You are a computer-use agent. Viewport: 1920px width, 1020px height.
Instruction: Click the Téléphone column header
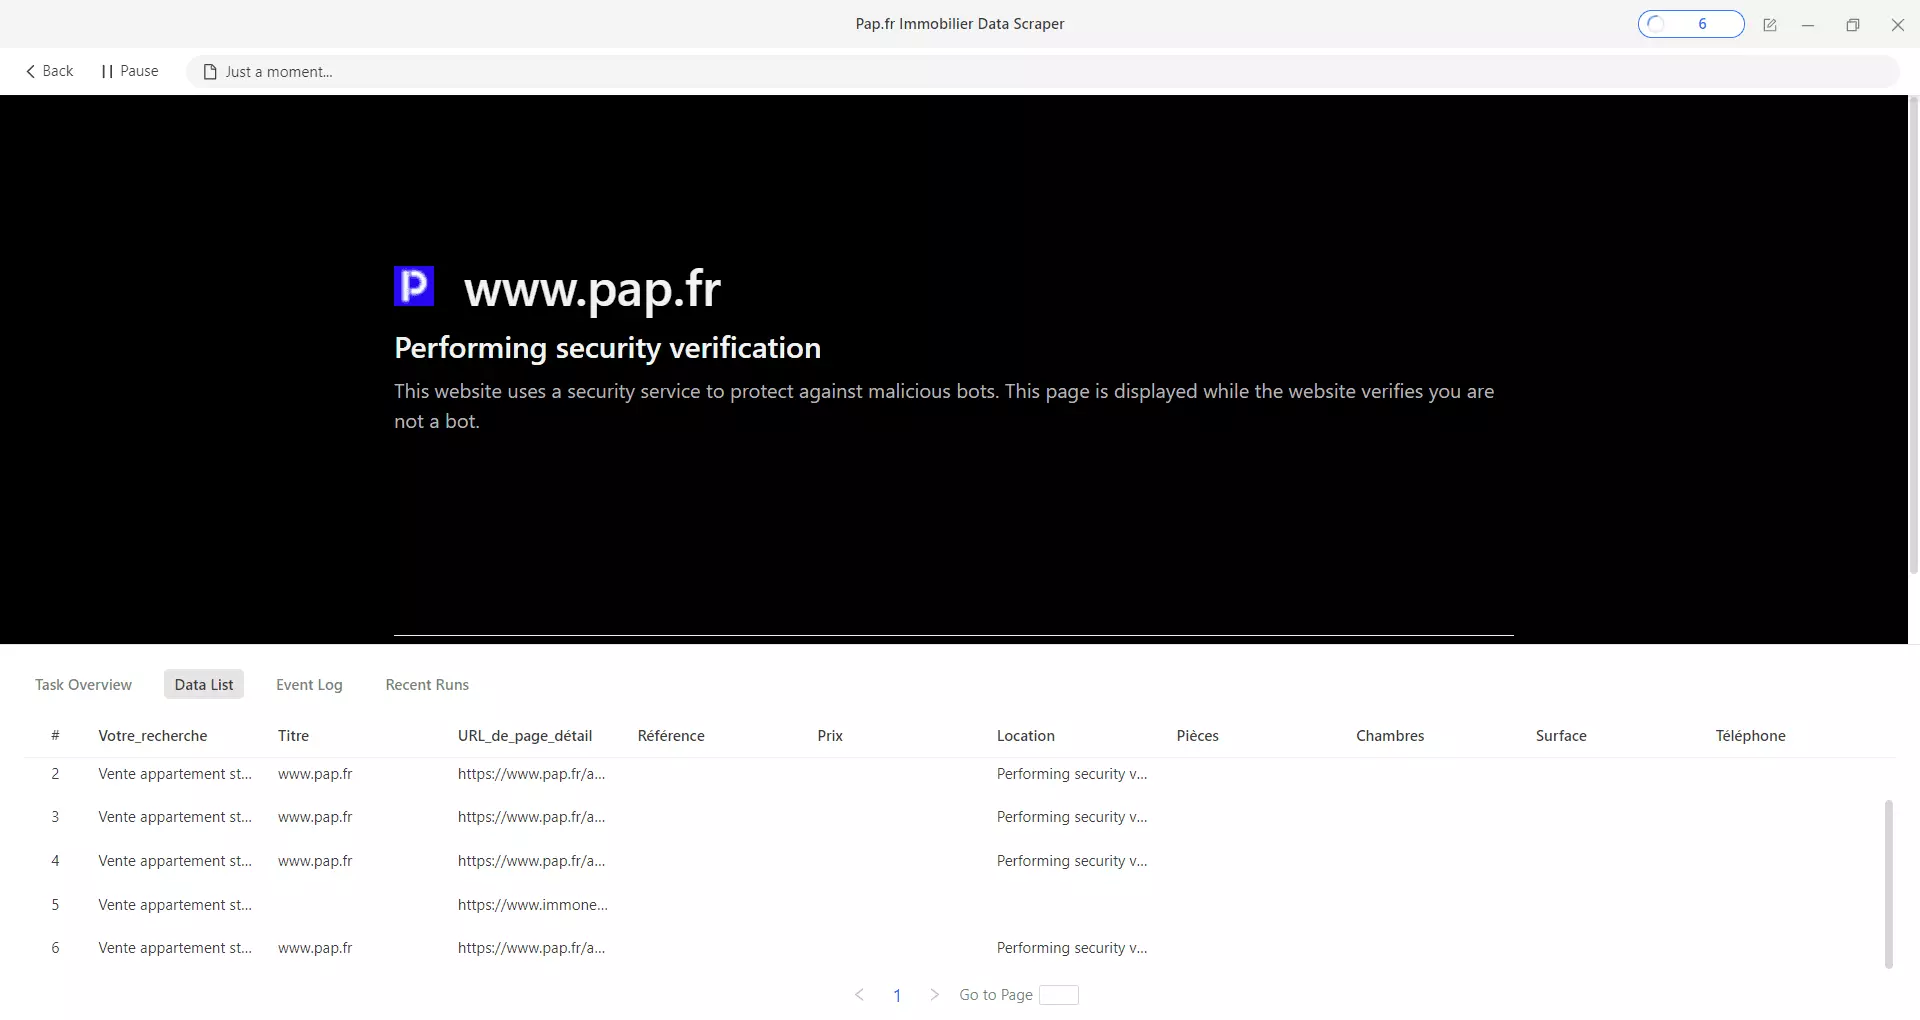[x=1751, y=736]
